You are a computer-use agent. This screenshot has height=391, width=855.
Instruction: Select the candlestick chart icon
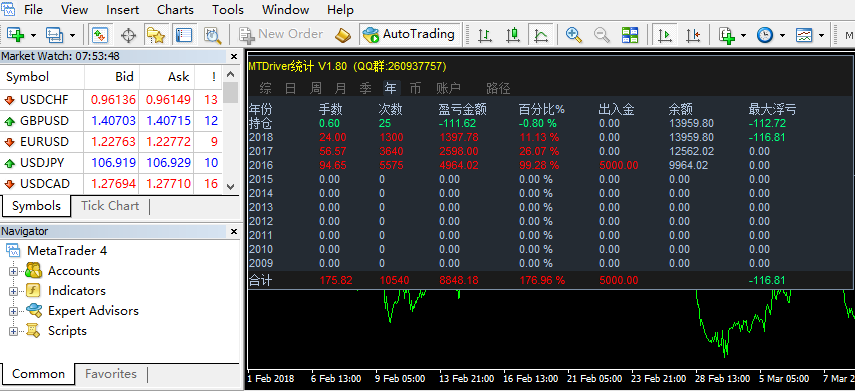point(512,35)
